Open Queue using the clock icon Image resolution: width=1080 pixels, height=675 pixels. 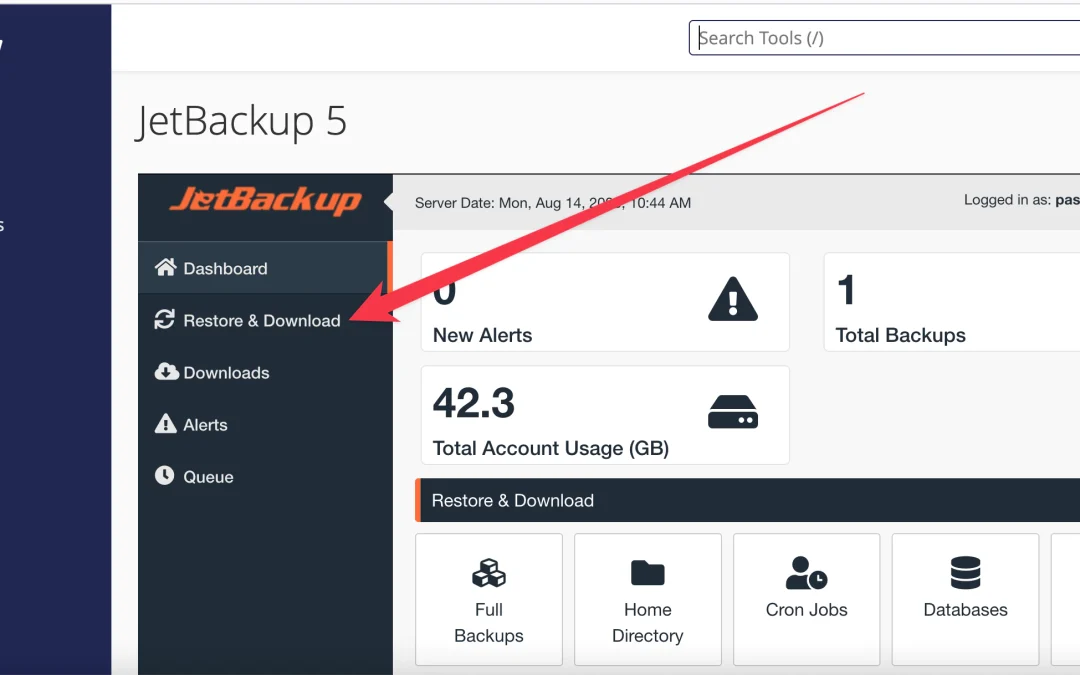(164, 476)
